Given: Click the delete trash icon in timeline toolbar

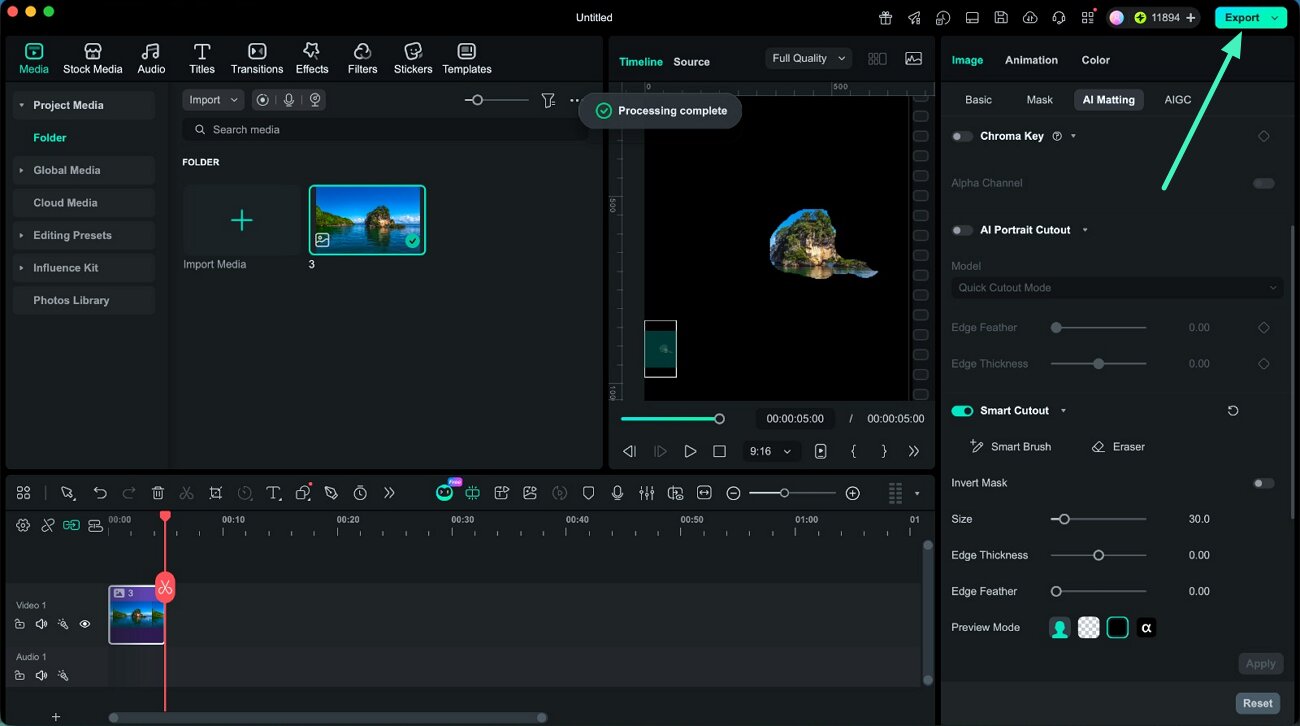Looking at the screenshot, I should pos(158,493).
